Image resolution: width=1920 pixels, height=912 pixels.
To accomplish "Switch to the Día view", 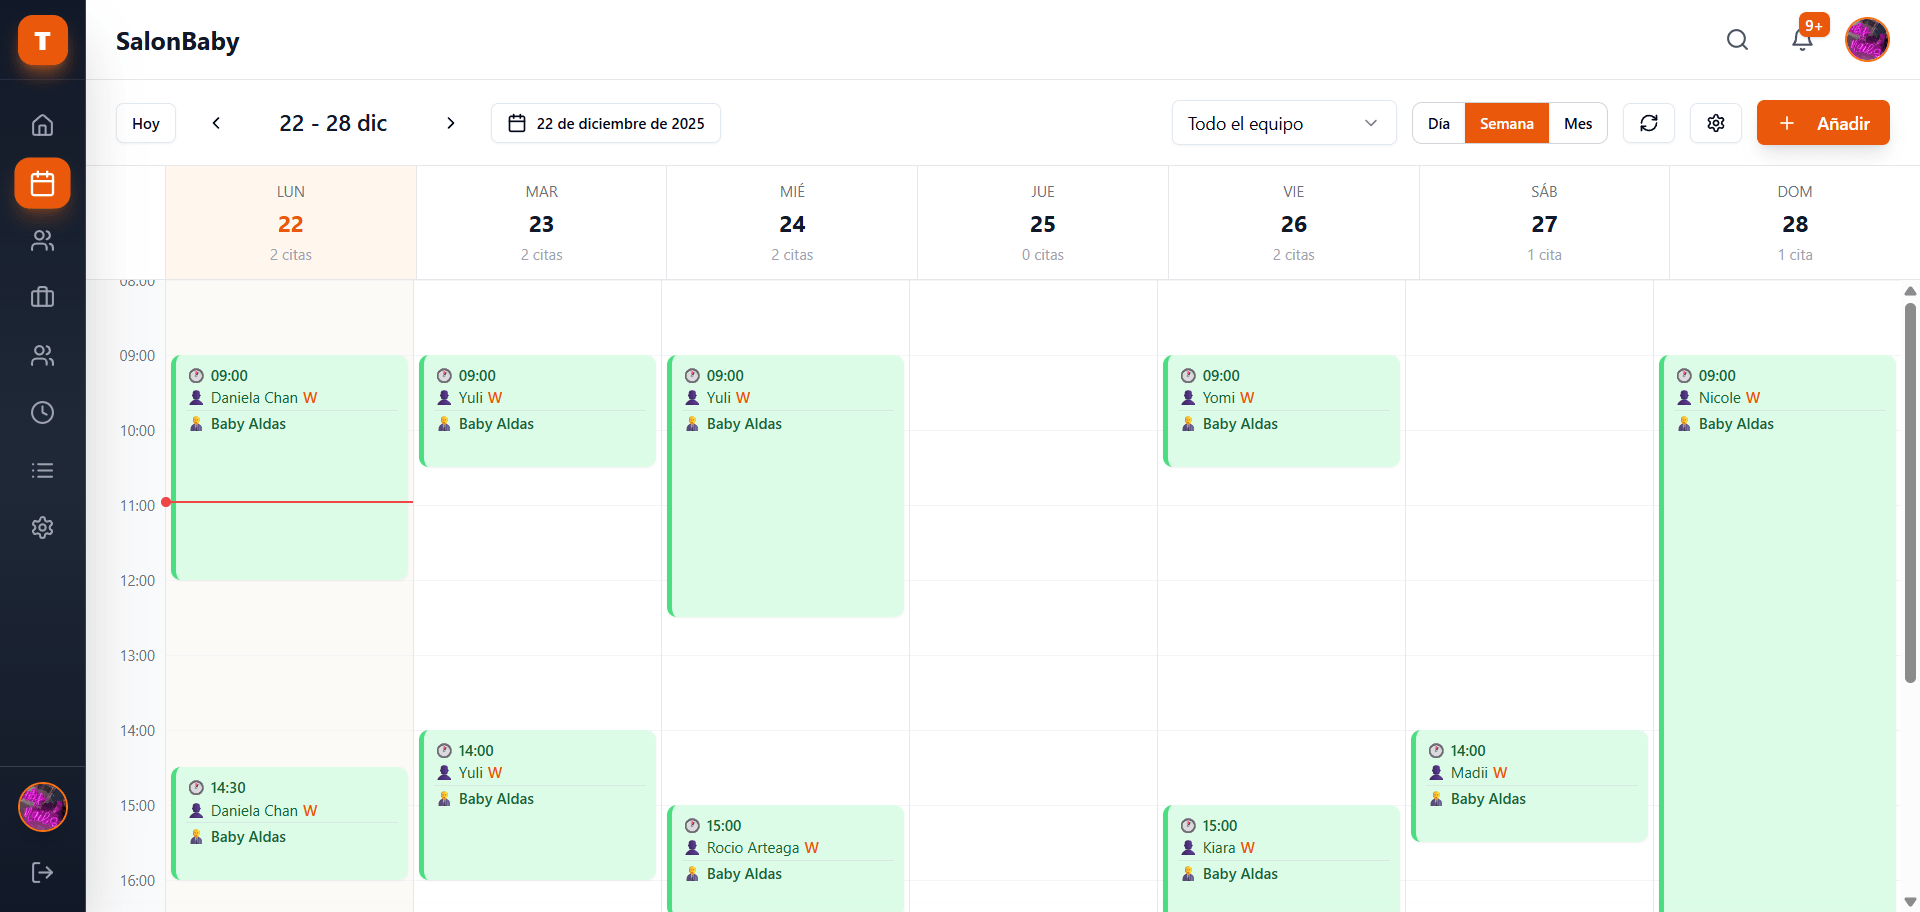I will tap(1438, 123).
